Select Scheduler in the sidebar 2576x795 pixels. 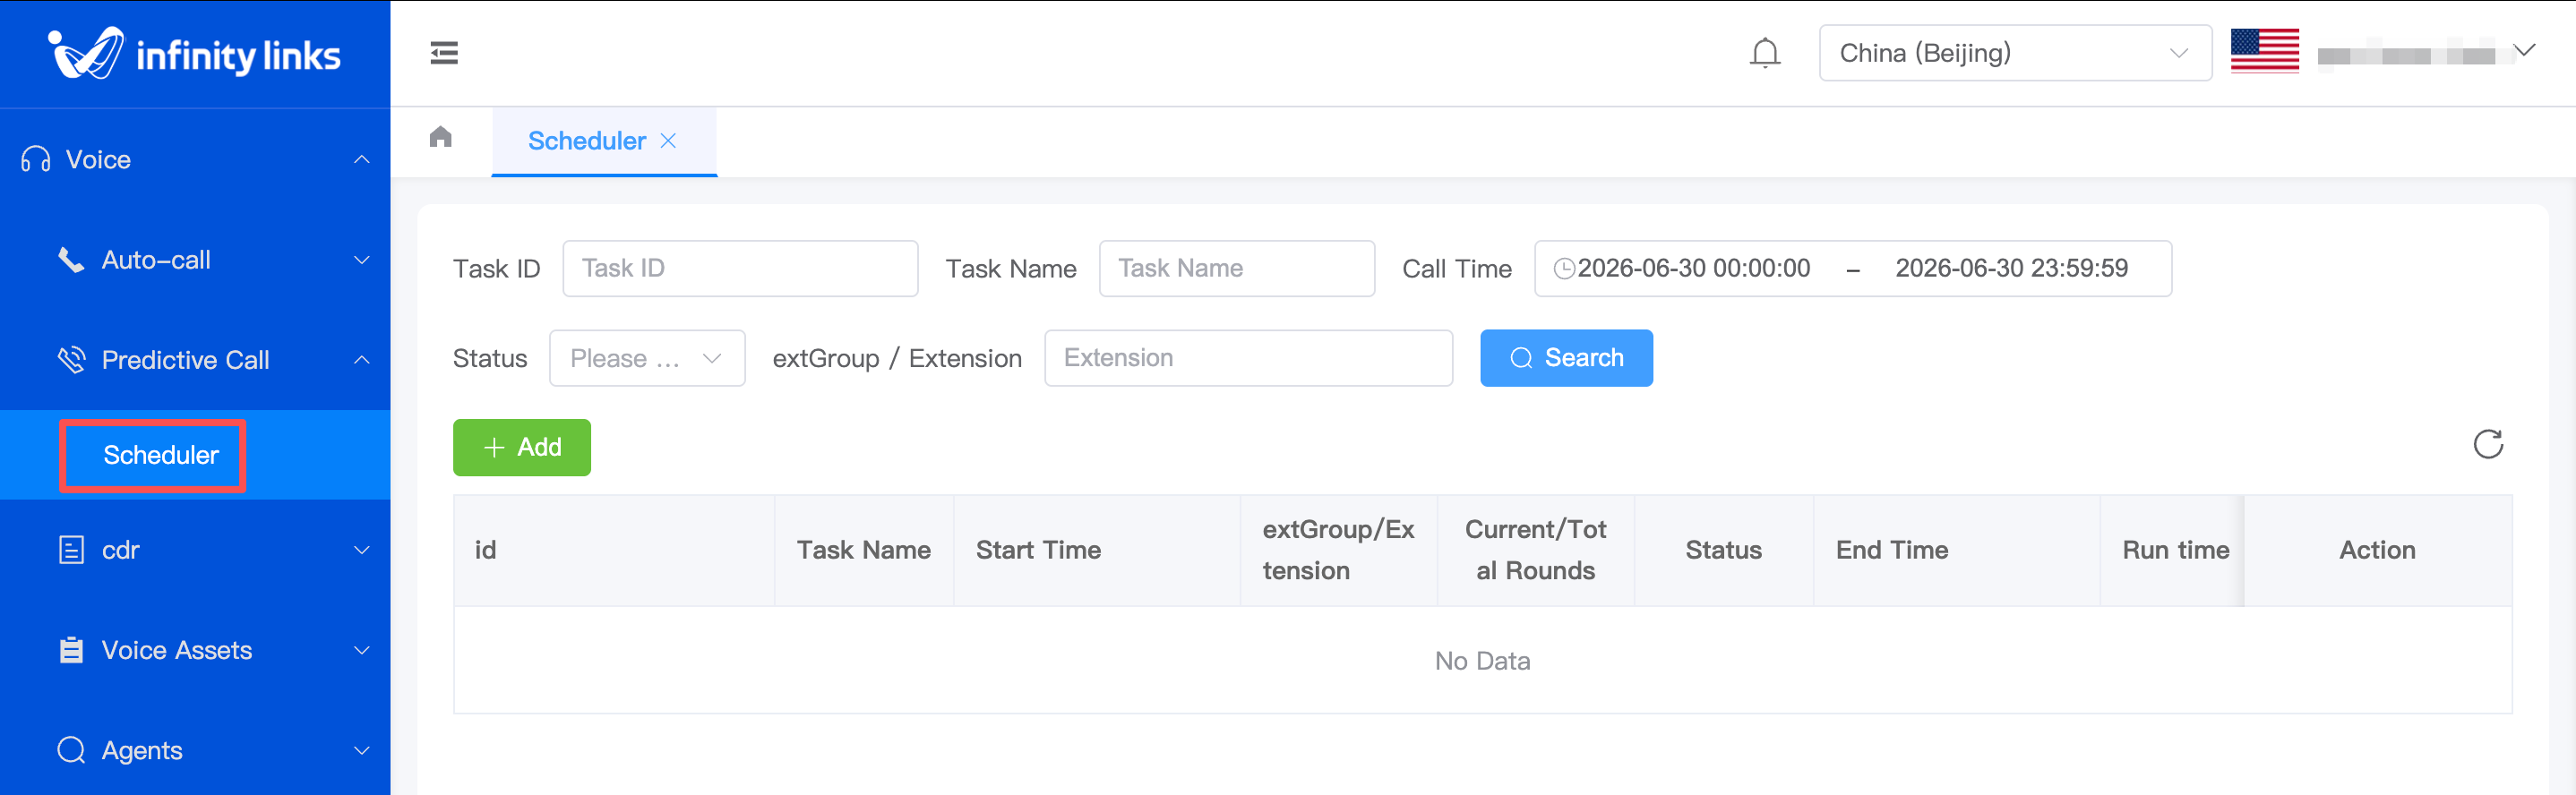[x=160, y=455]
